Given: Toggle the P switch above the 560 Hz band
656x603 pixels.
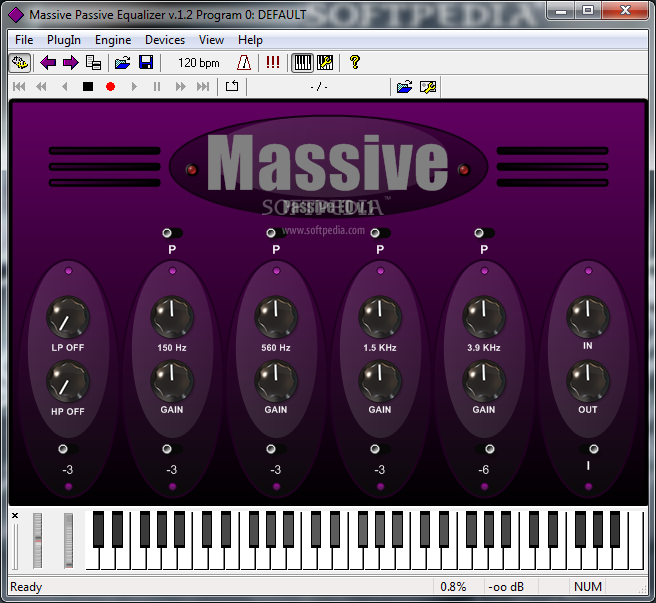Looking at the screenshot, I should (276, 233).
